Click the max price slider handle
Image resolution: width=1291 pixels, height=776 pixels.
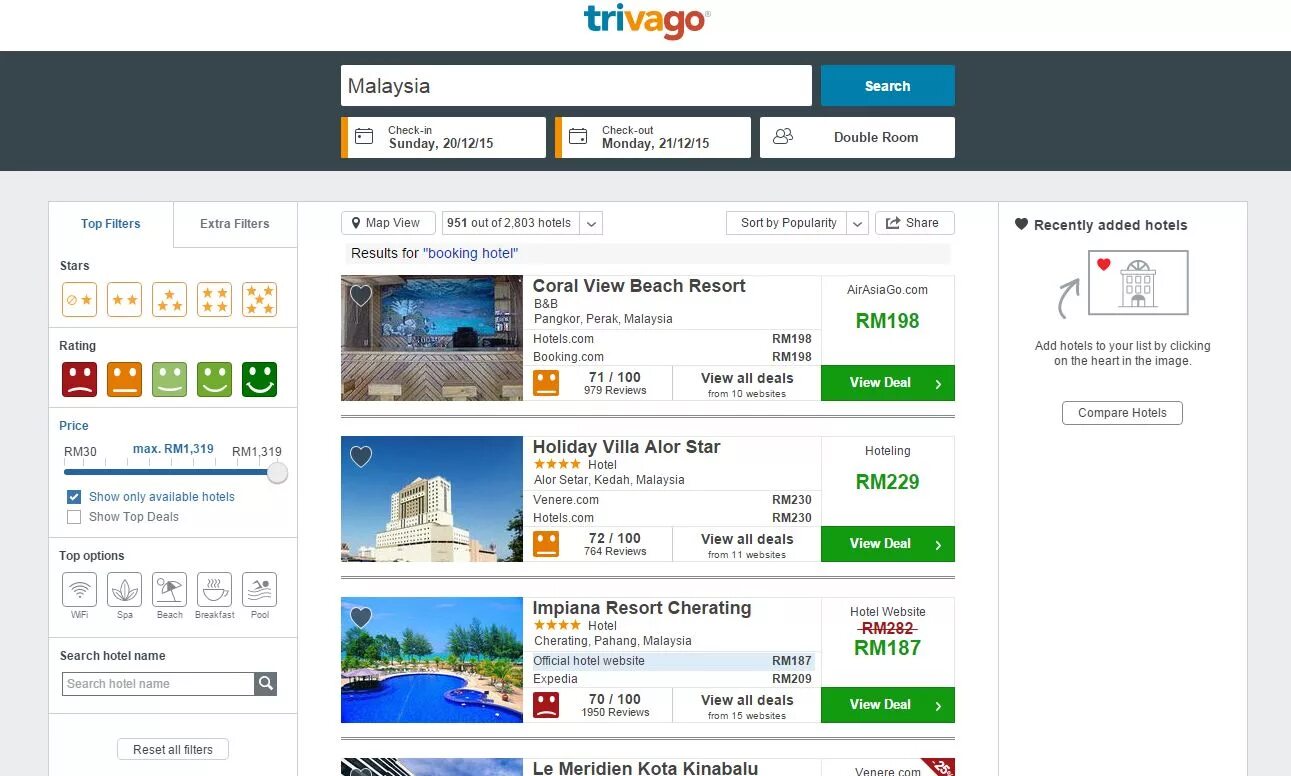point(277,473)
